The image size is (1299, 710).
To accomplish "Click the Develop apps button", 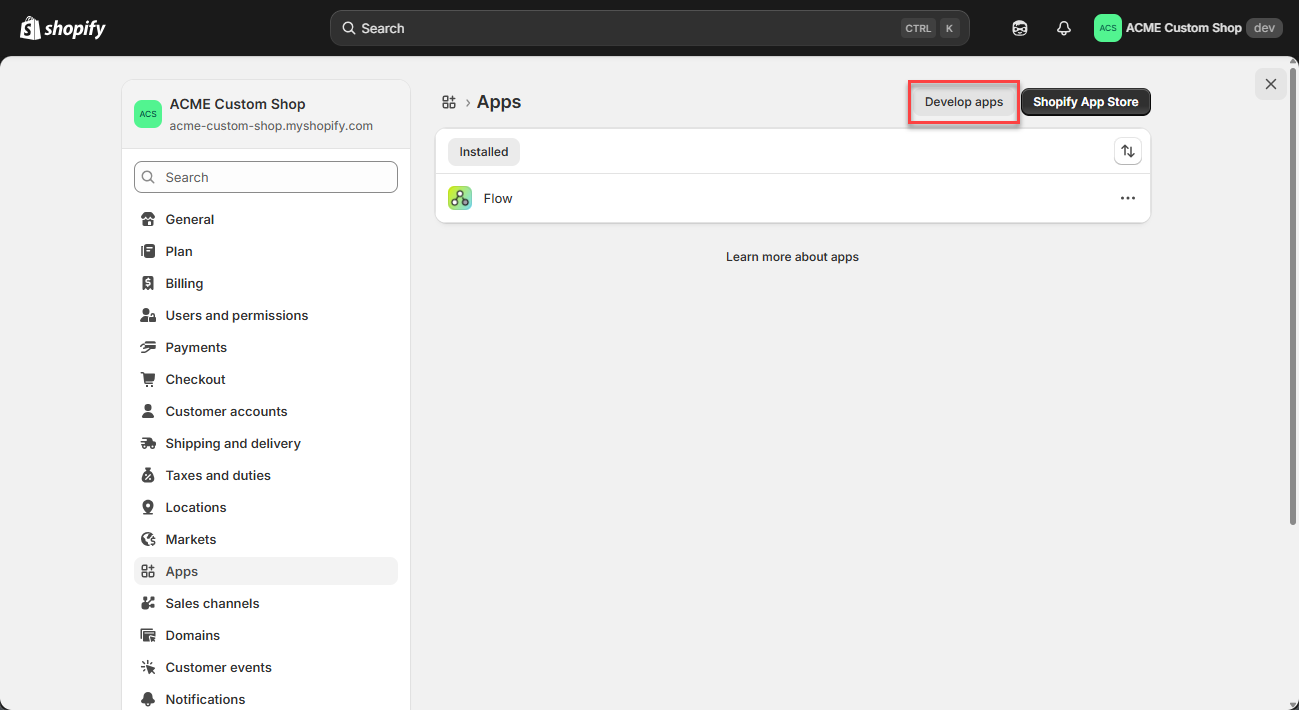I will 964,102.
